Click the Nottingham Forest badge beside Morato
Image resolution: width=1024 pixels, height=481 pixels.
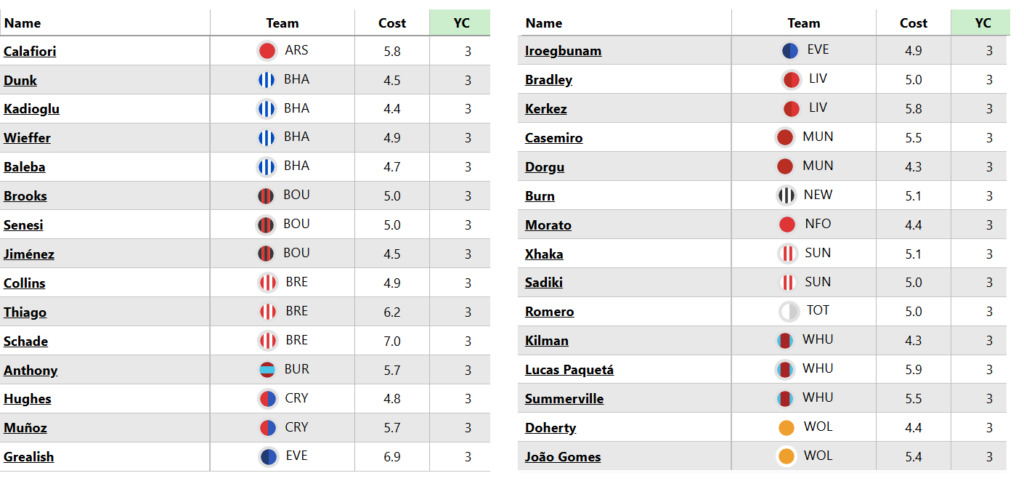[x=787, y=225]
